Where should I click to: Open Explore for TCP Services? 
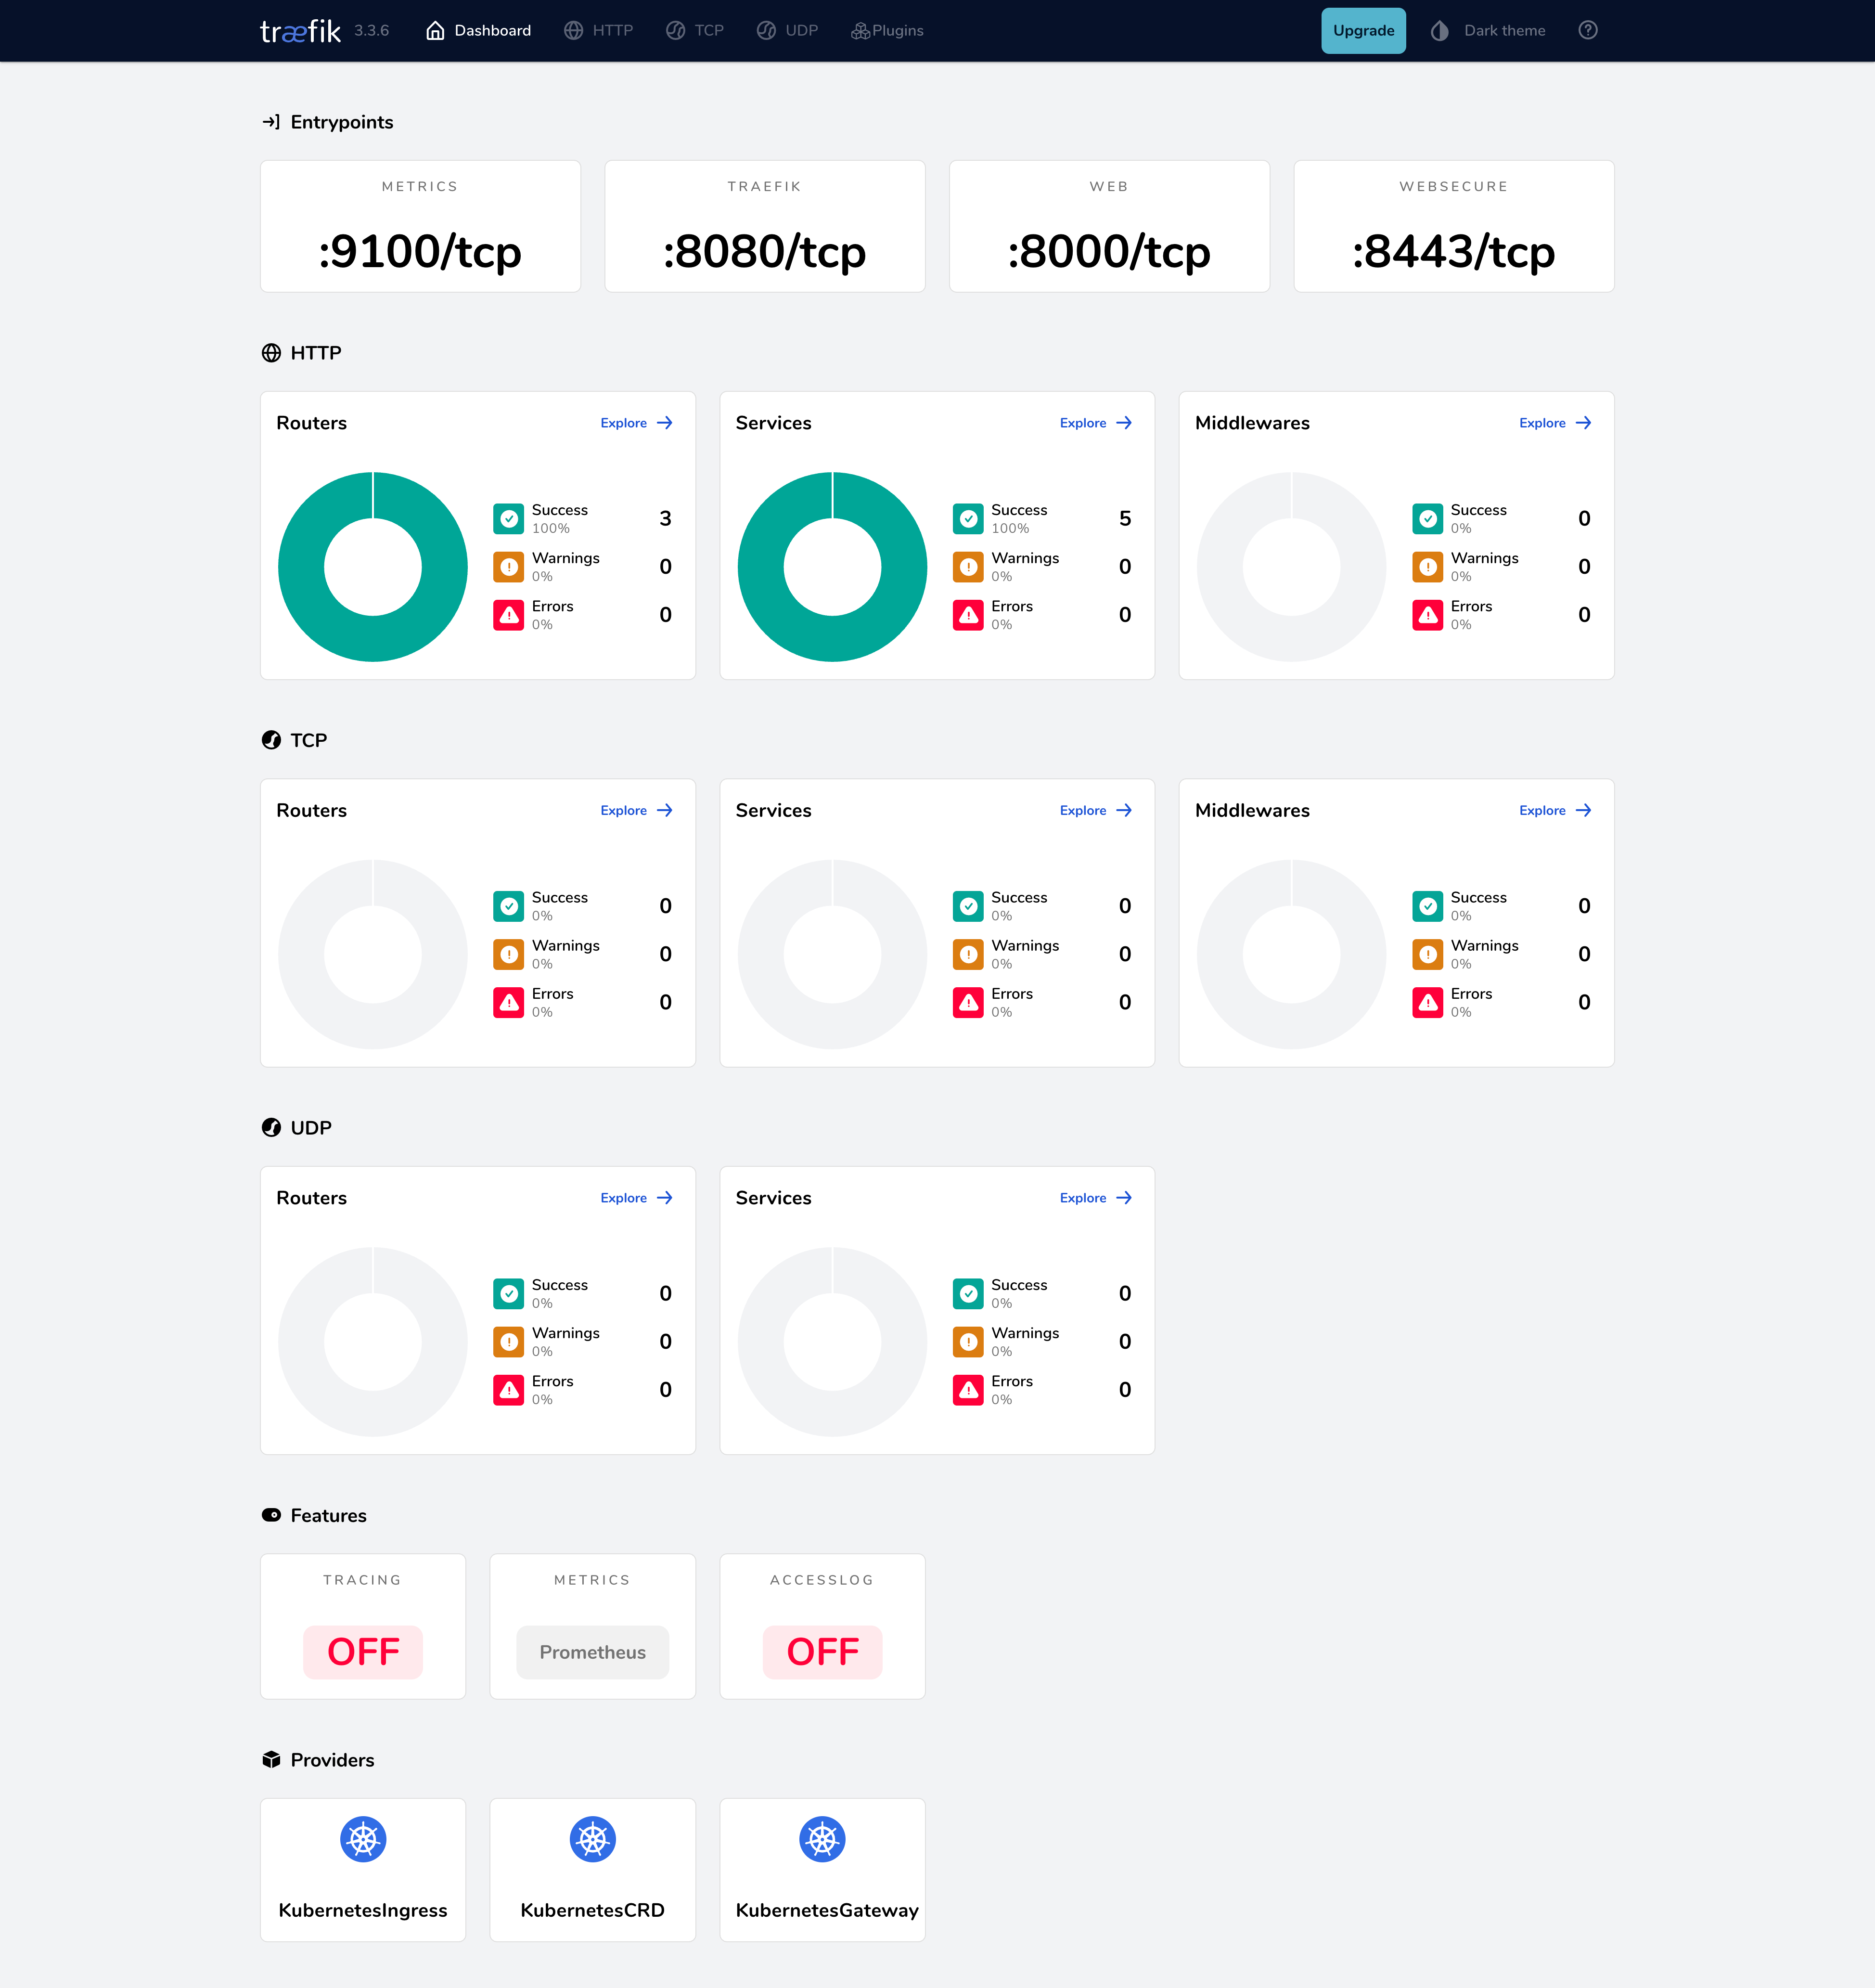coord(1094,810)
